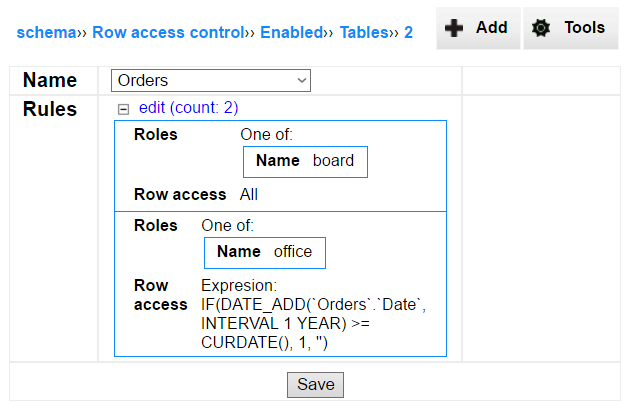Open the edit (count: 2) link
The image size is (627, 413).
[x=188, y=108]
